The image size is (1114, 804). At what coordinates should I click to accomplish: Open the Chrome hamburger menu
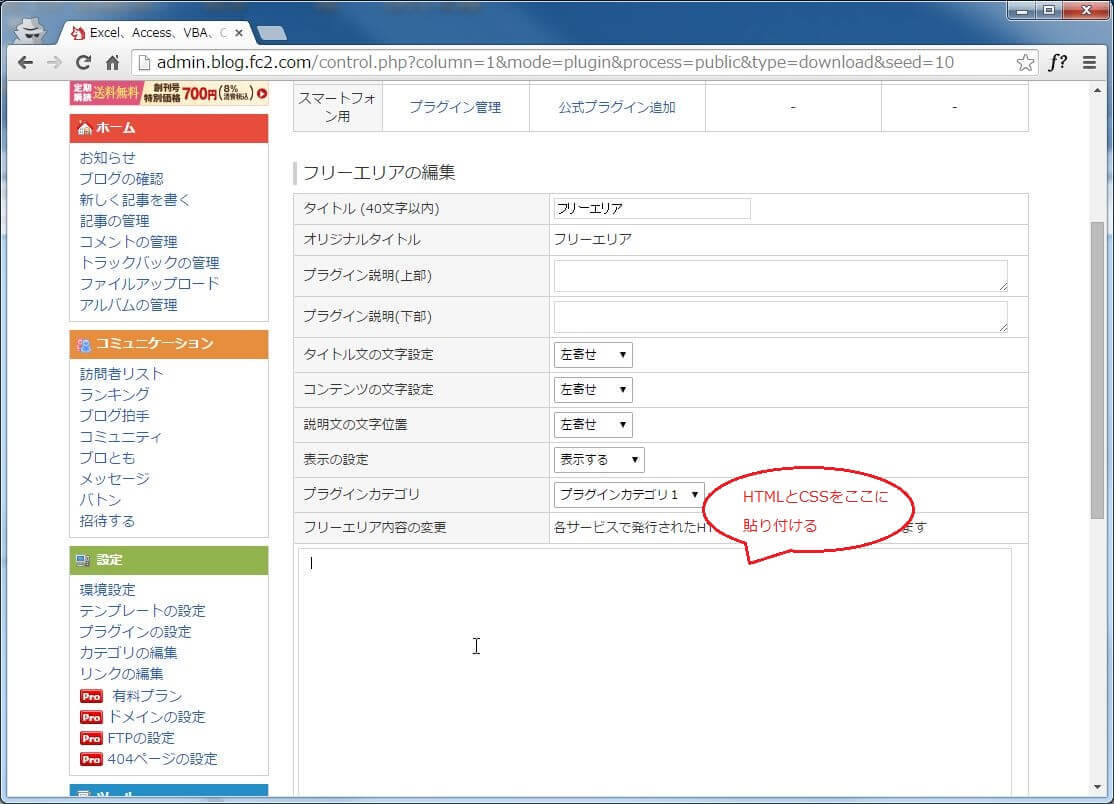tap(1089, 62)
